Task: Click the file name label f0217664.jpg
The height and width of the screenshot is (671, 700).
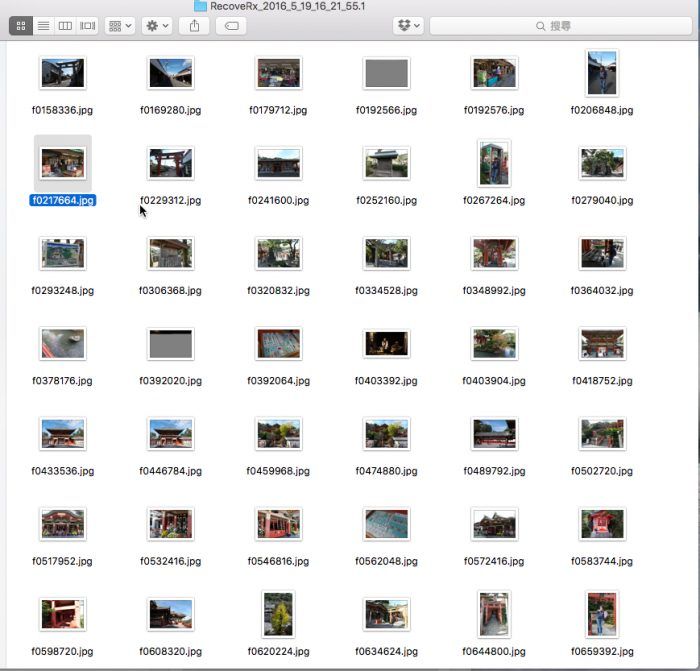Action: pos(62,200)
